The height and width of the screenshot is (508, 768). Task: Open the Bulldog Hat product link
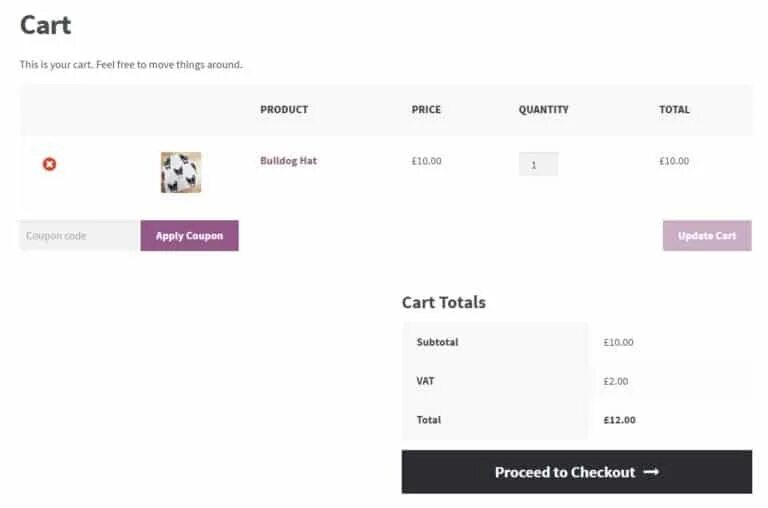point(288,160)
